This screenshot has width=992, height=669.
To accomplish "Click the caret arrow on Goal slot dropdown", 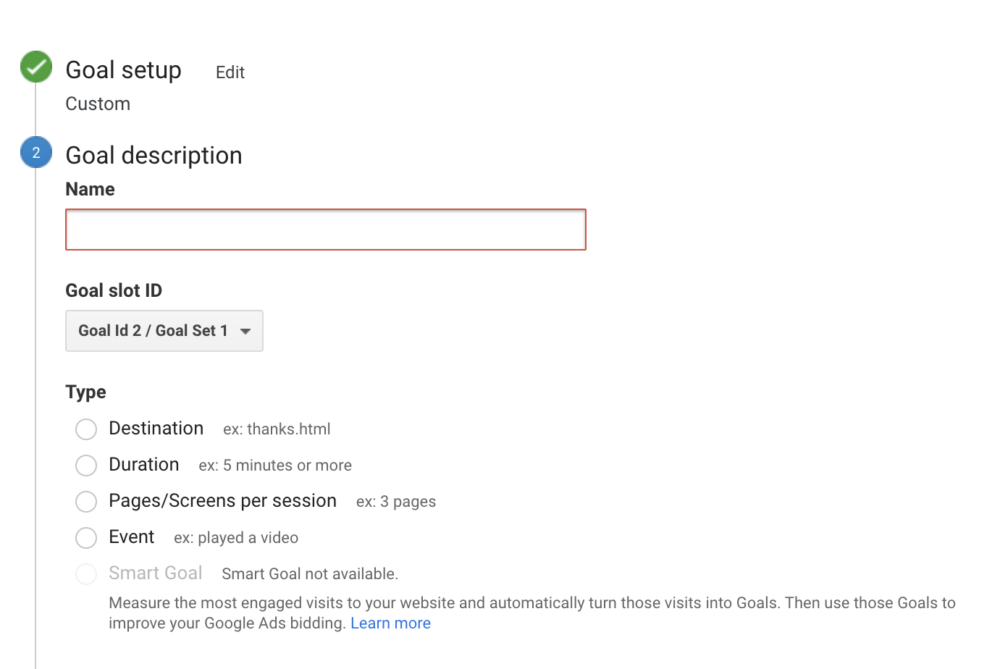I will (x=245, y=331).
